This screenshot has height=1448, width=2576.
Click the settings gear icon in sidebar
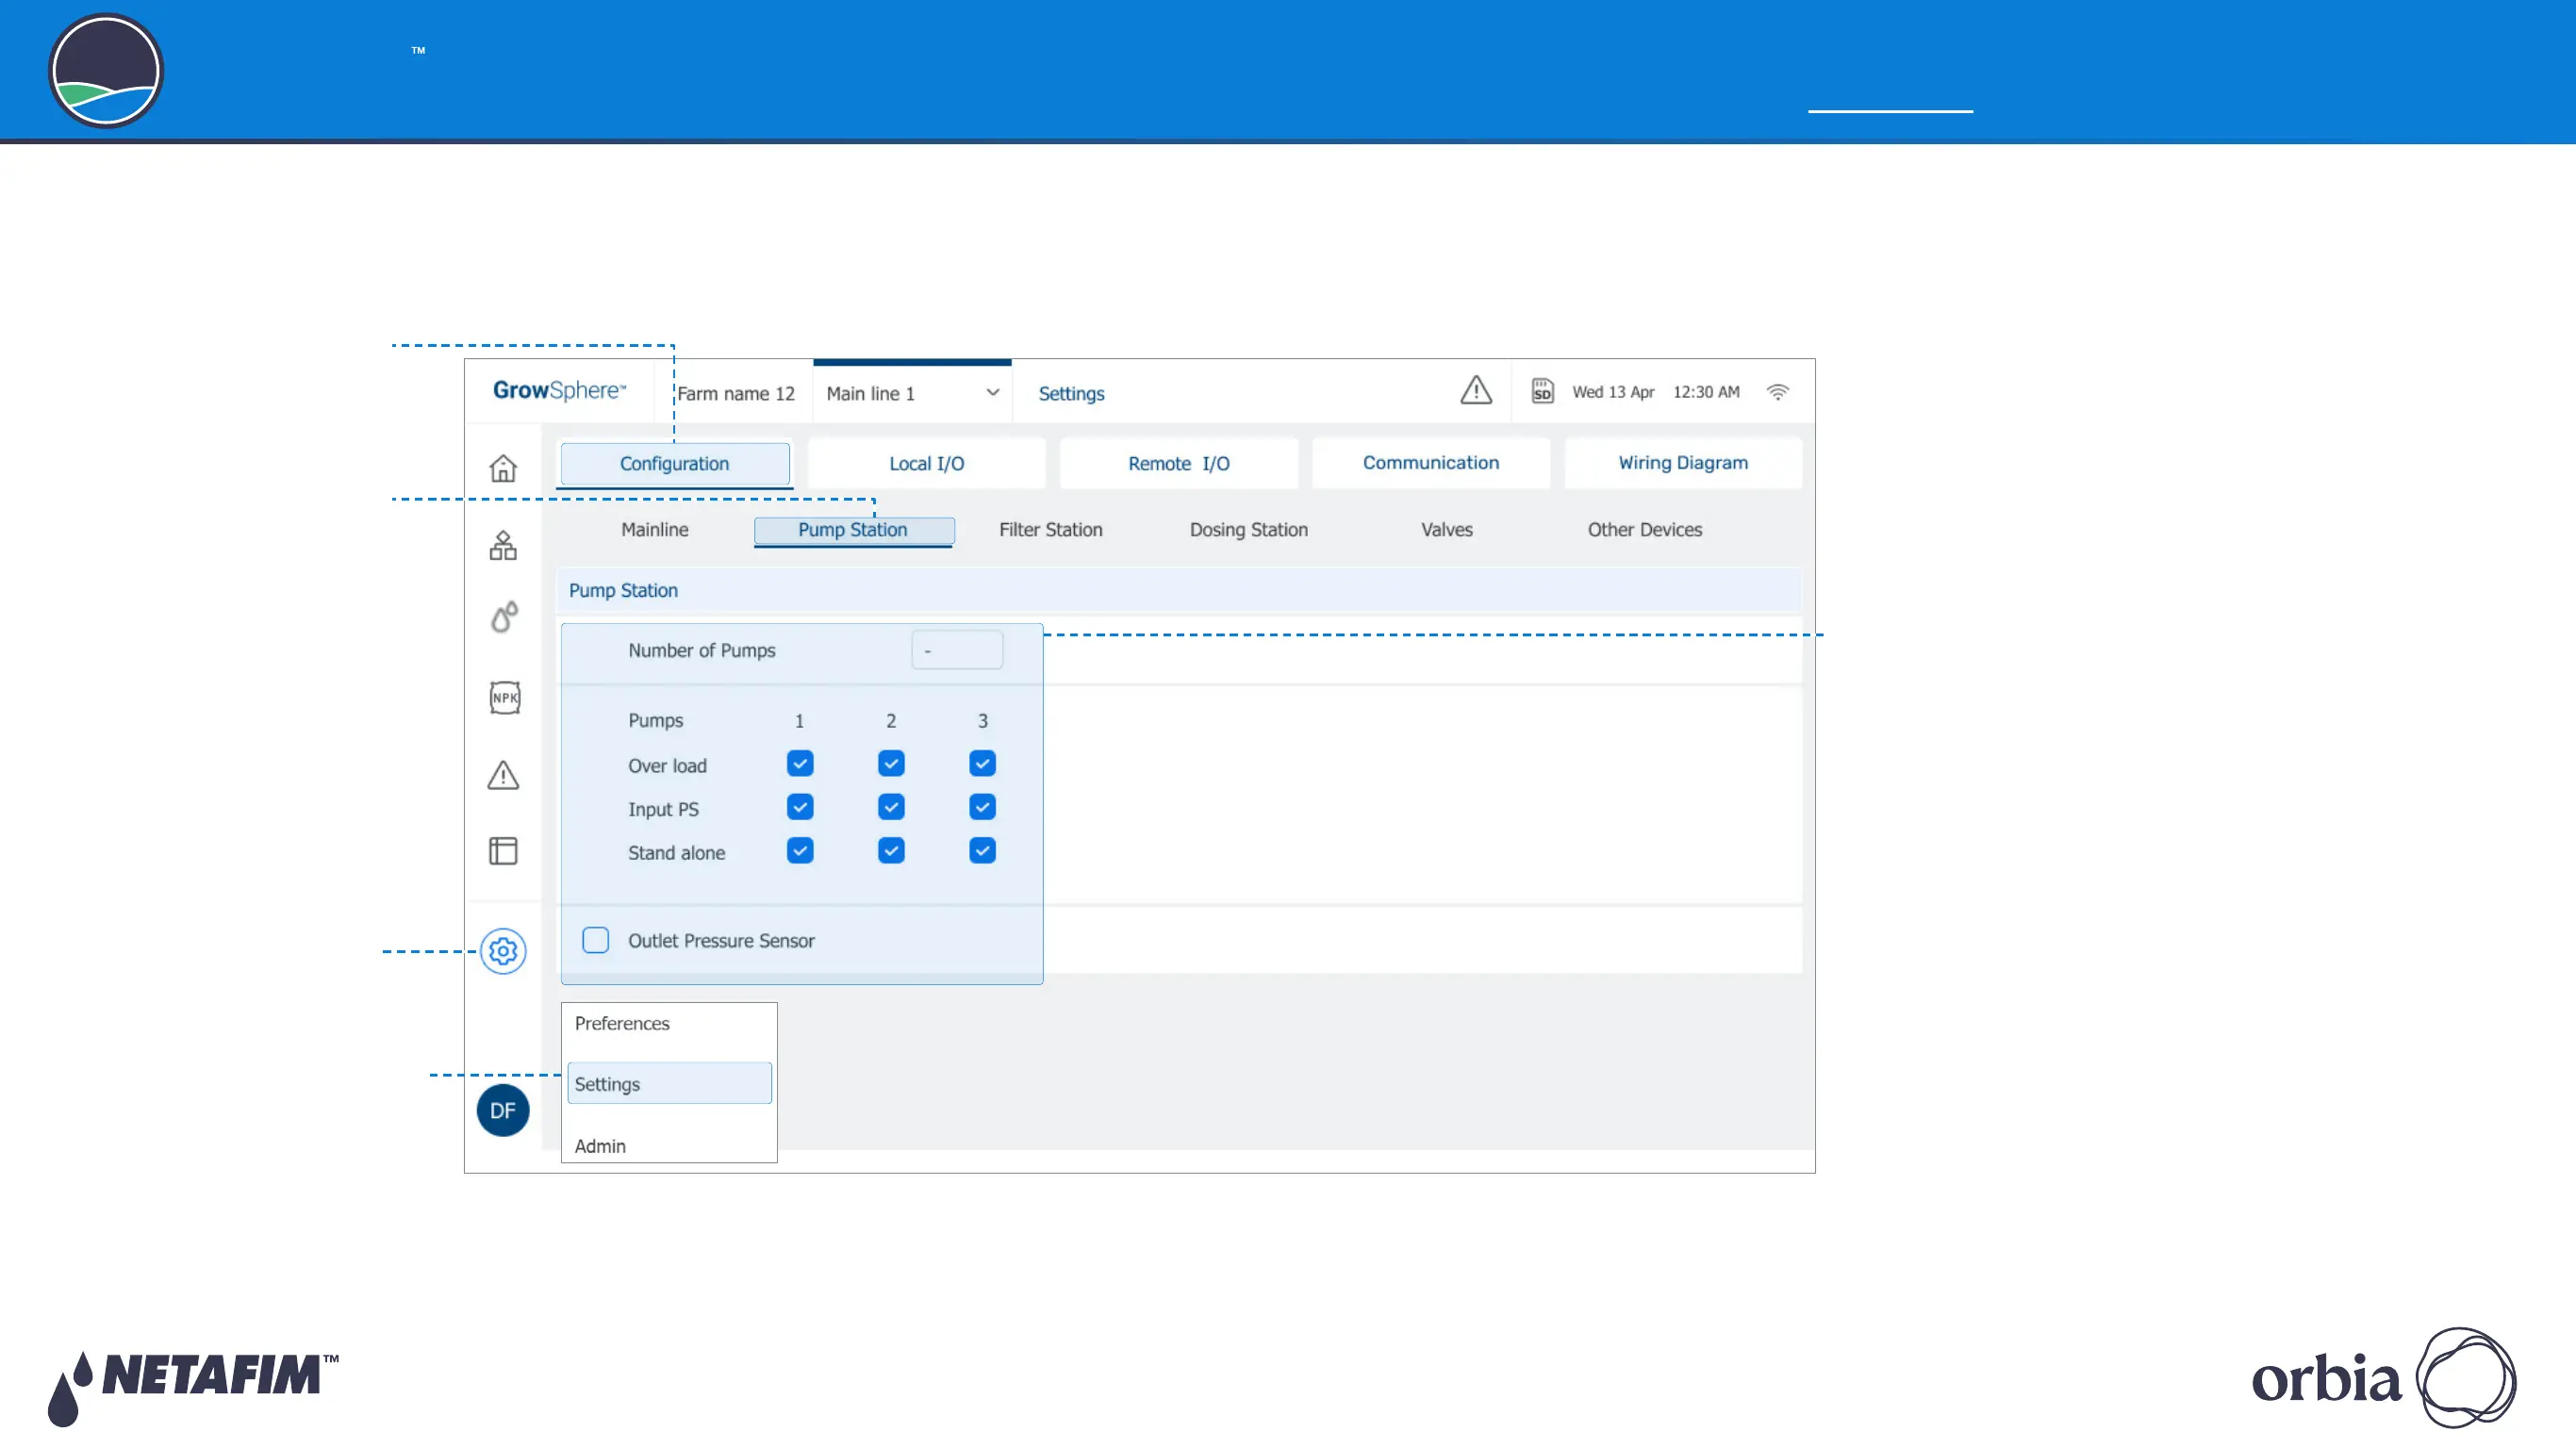(x=503, y=951)
